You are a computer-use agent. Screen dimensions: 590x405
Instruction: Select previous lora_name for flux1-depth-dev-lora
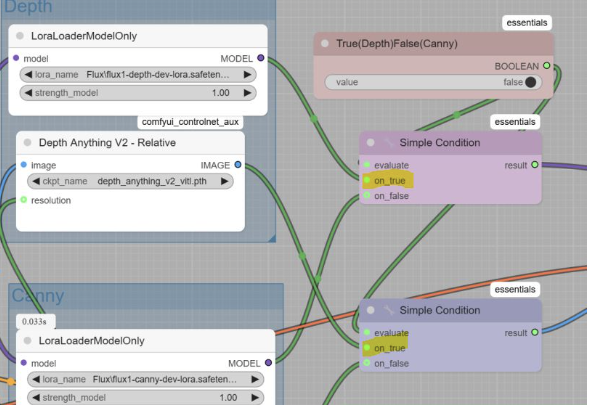28,75
